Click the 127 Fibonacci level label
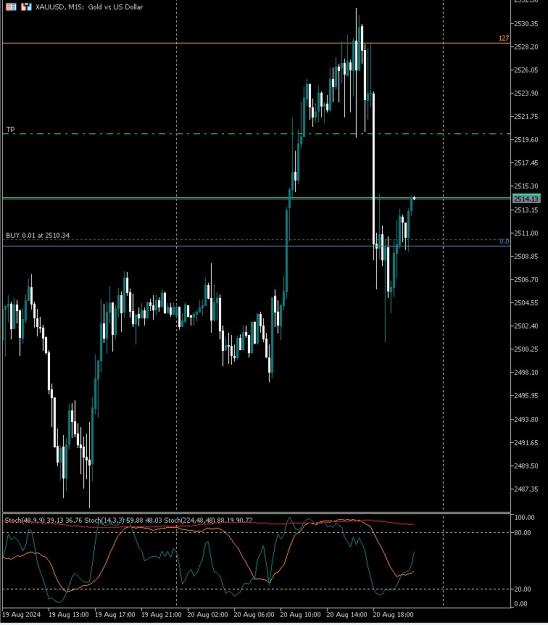The width and height of the screenshot is (548, 625). coord(504,38)
